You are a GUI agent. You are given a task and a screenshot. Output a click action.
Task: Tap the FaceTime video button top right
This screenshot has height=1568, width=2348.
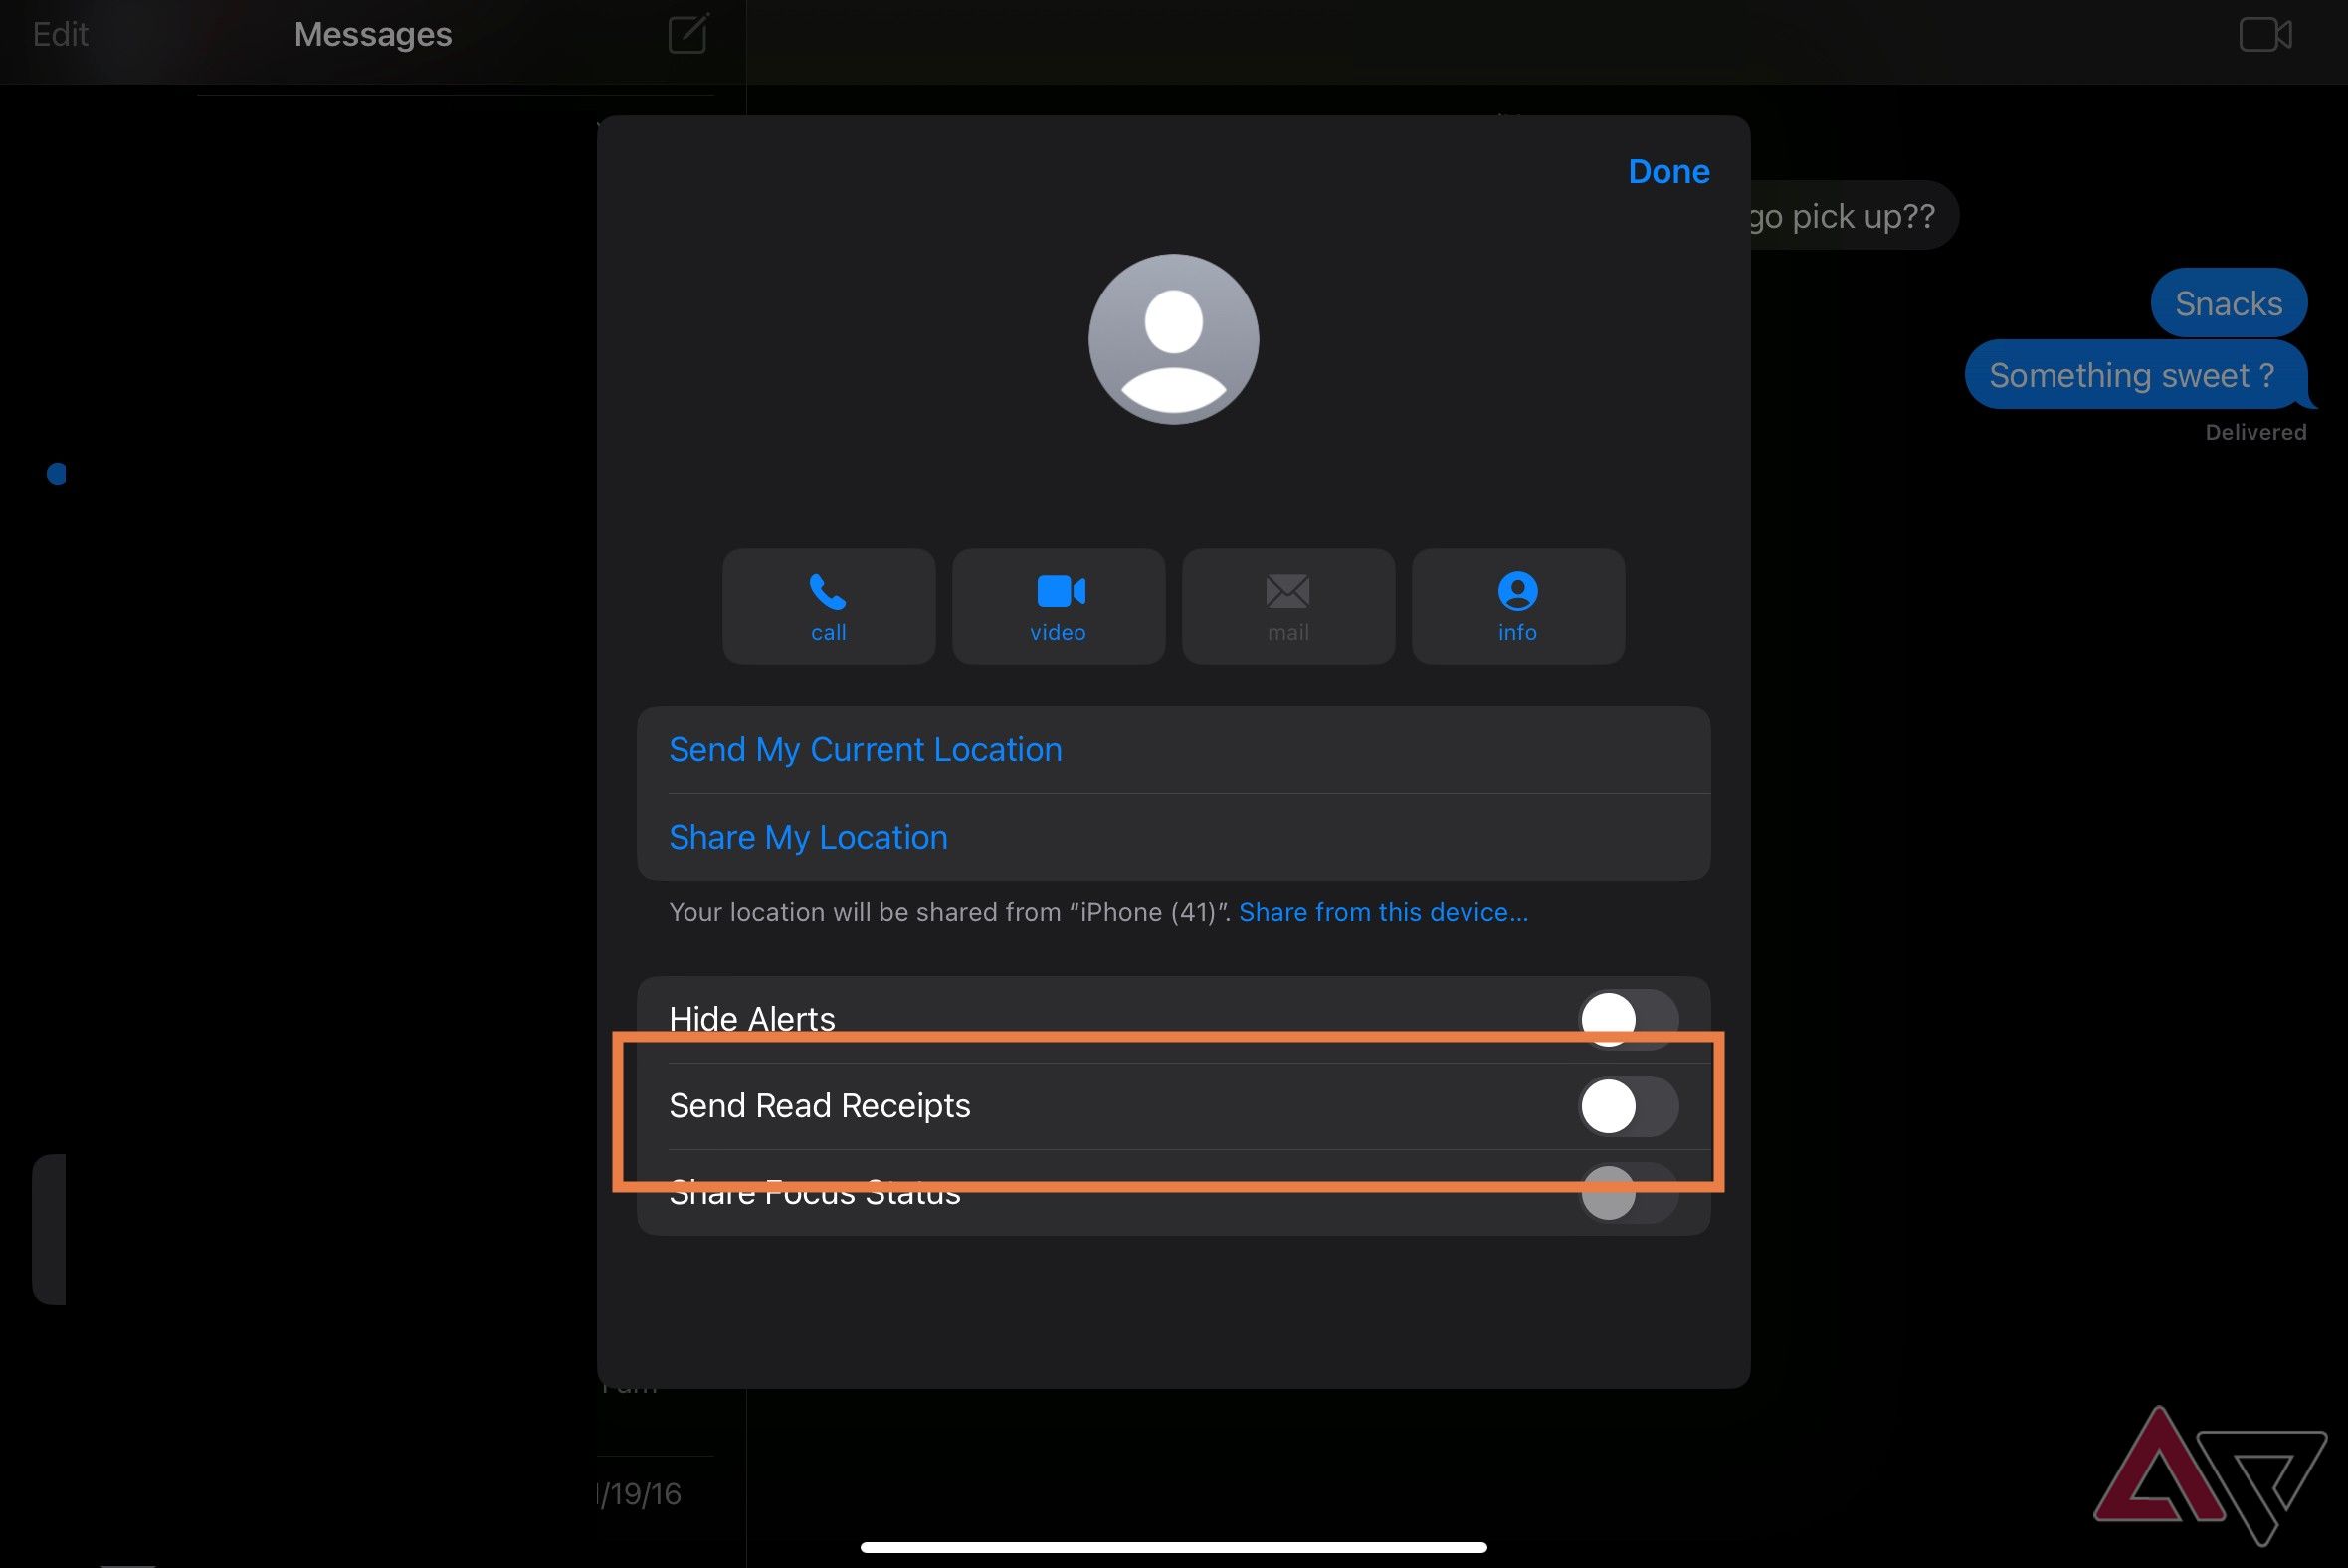tap(2264, 32)
